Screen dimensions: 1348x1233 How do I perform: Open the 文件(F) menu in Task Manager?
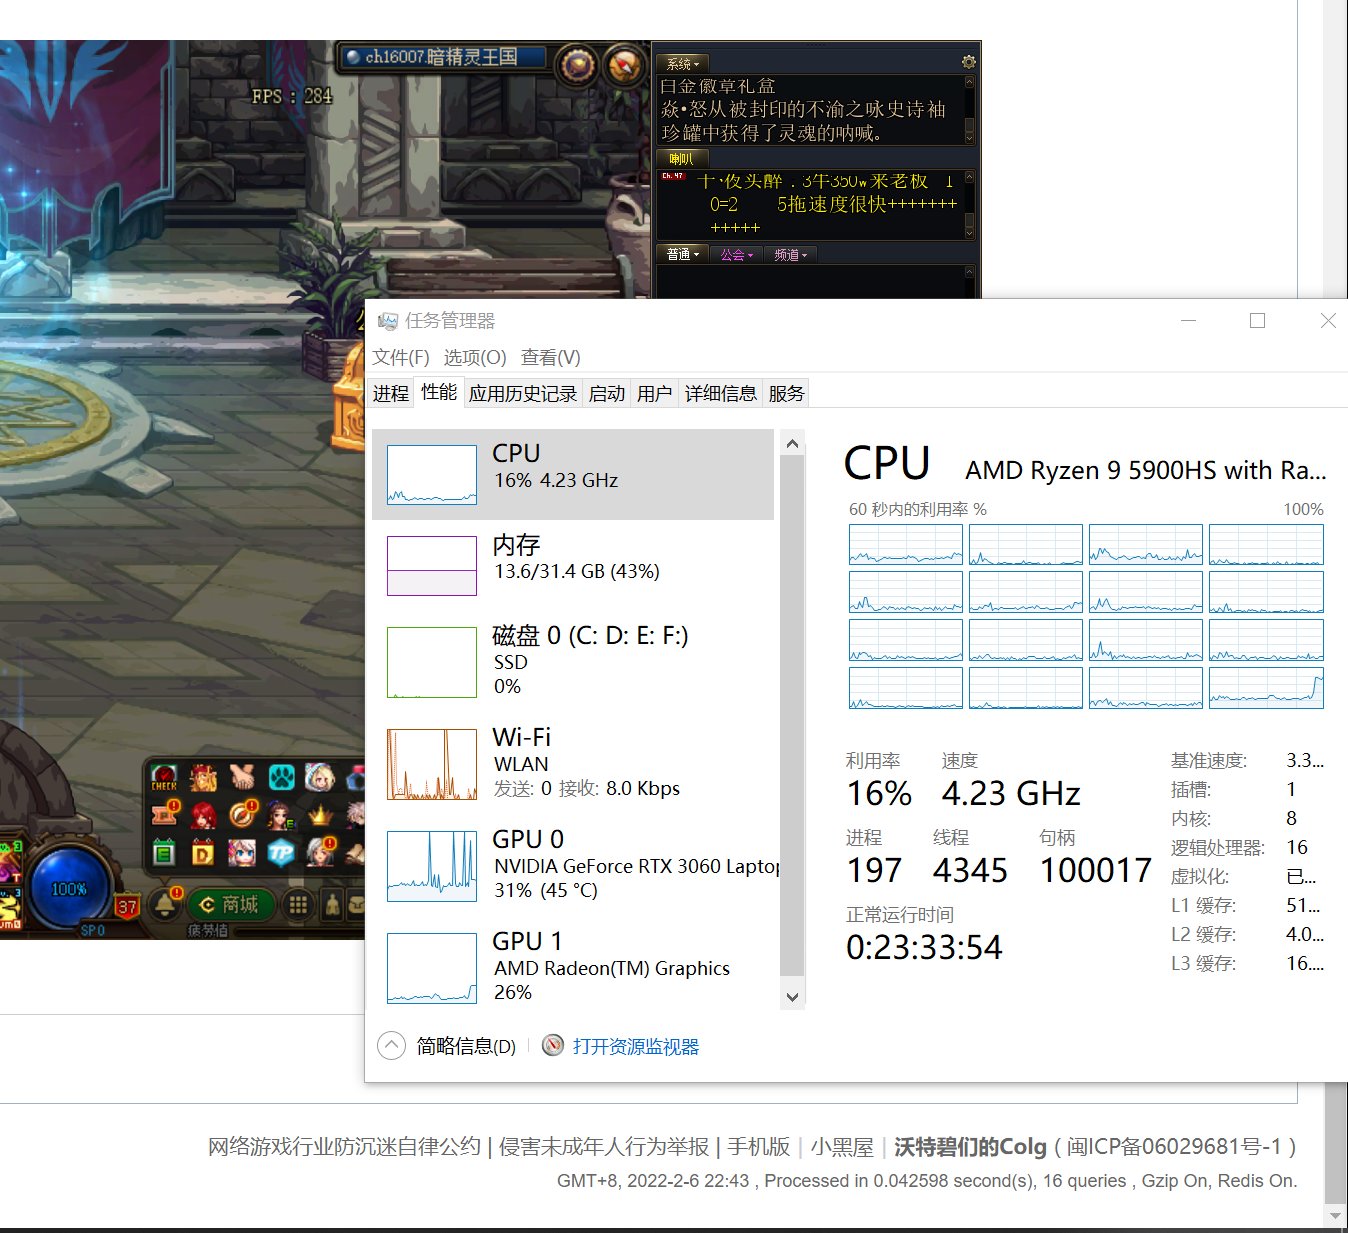pos(401,357)
